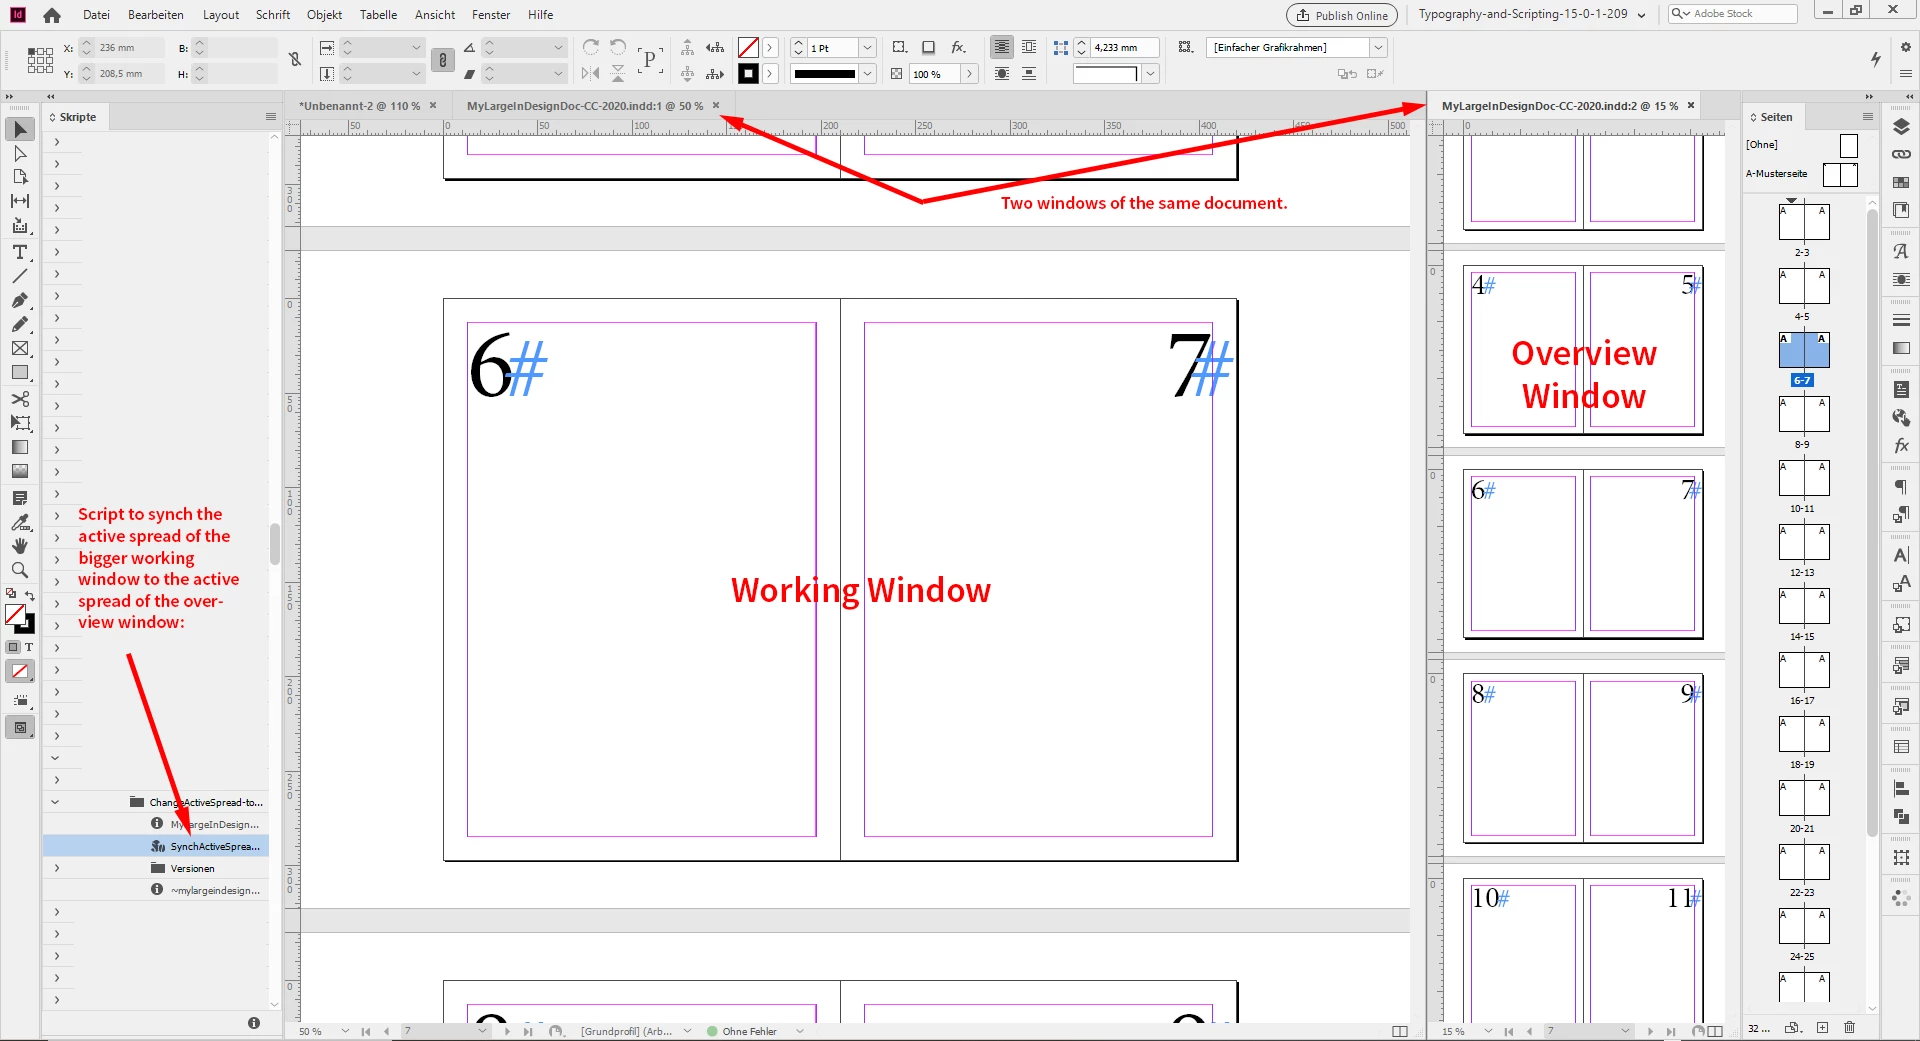Open control panel settings gear icon
The image size is (1920, 1041).
coord(1905,47)
